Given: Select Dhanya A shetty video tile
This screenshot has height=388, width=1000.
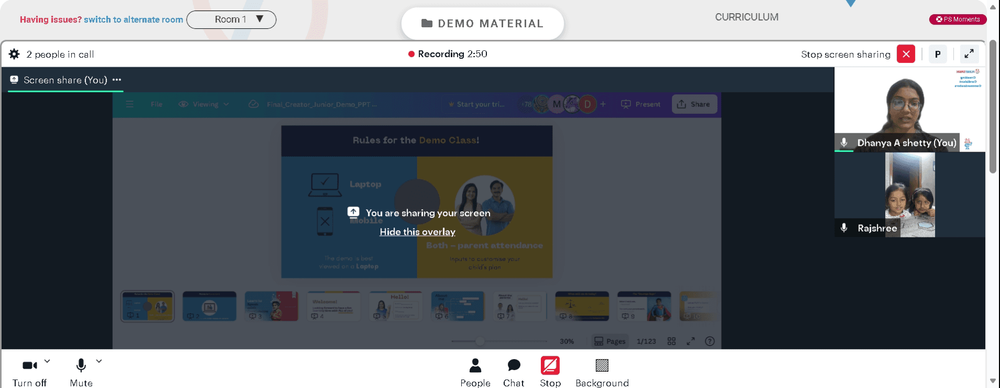Looking at the screenshot, I should coord(909,110).
